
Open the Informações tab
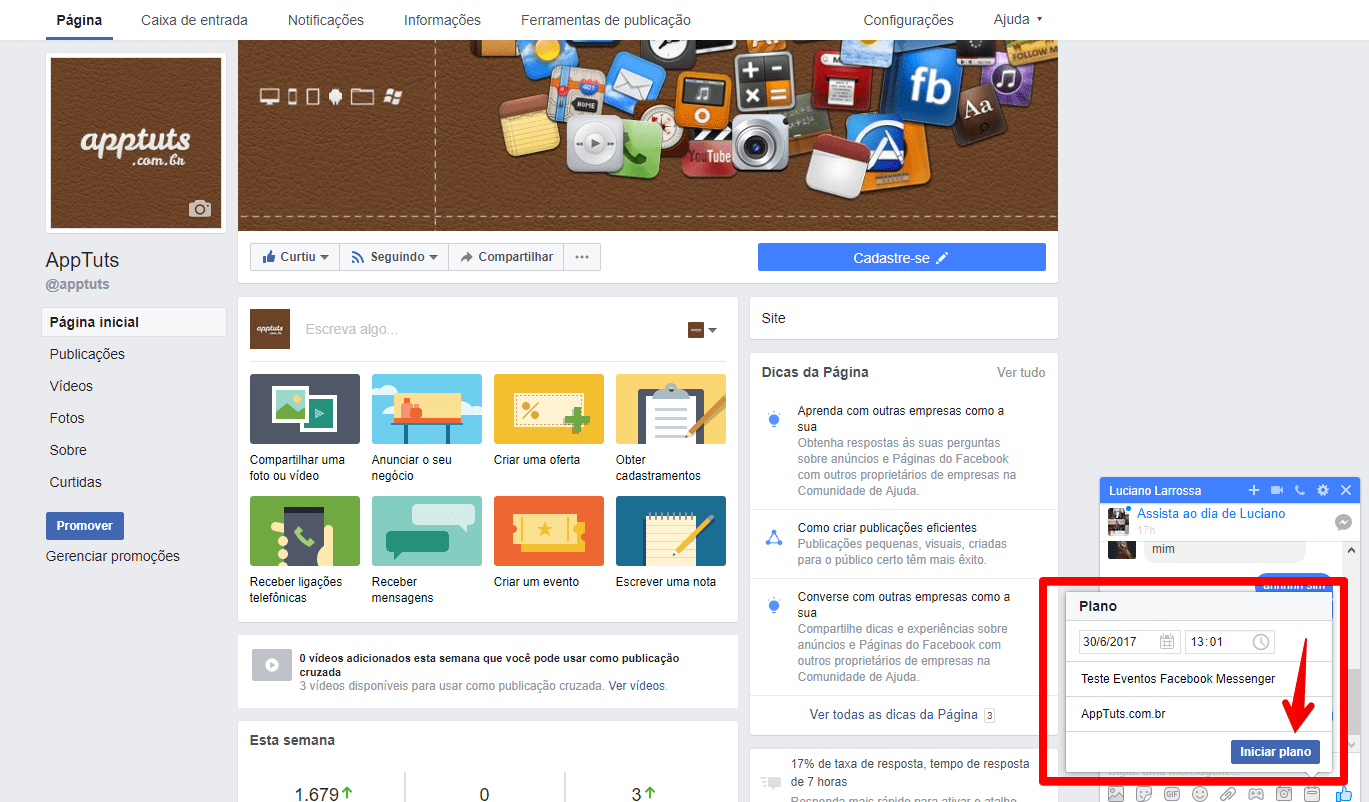click(442, 20)
